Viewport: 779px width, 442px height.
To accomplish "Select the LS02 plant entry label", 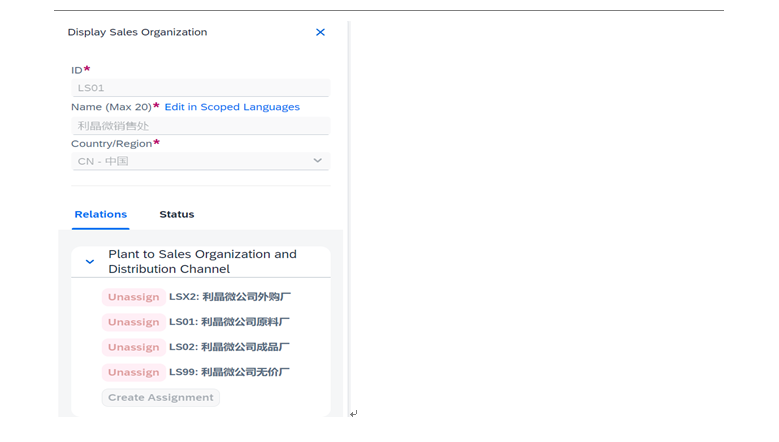I will tap(230, 347).
